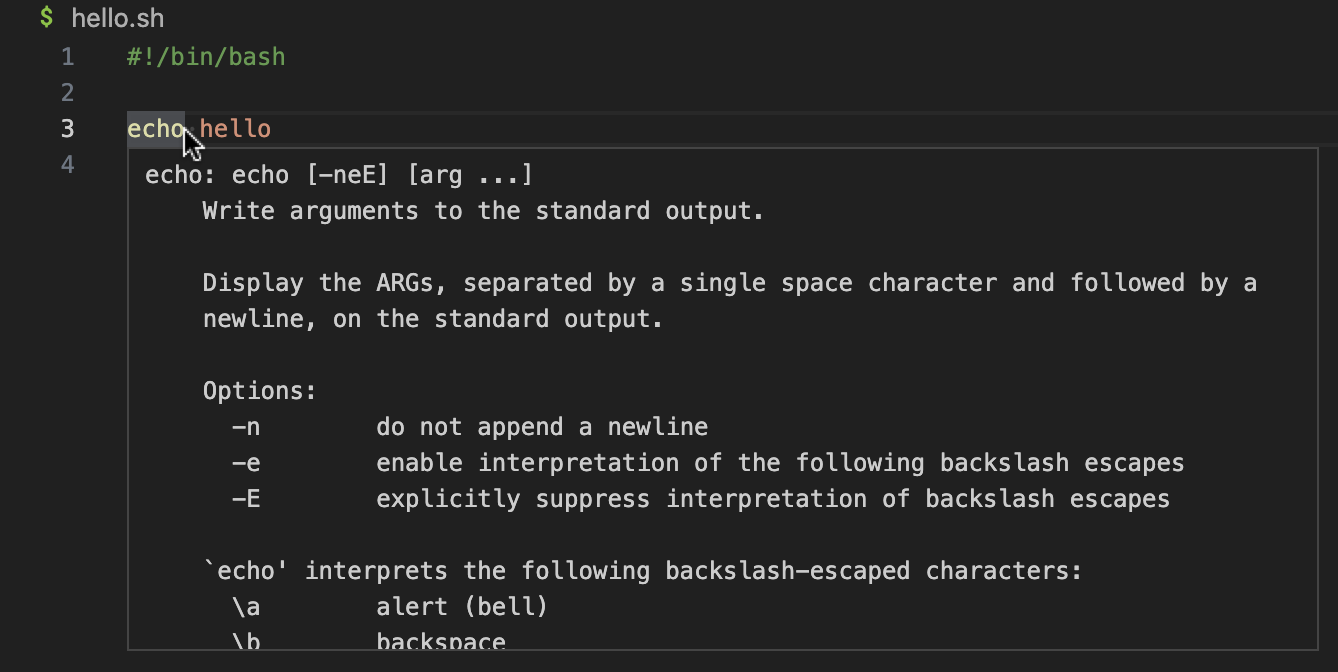Click the Options: heading in hover popup
Viewport: 1338px width, 672px height.
click(260, 391)
